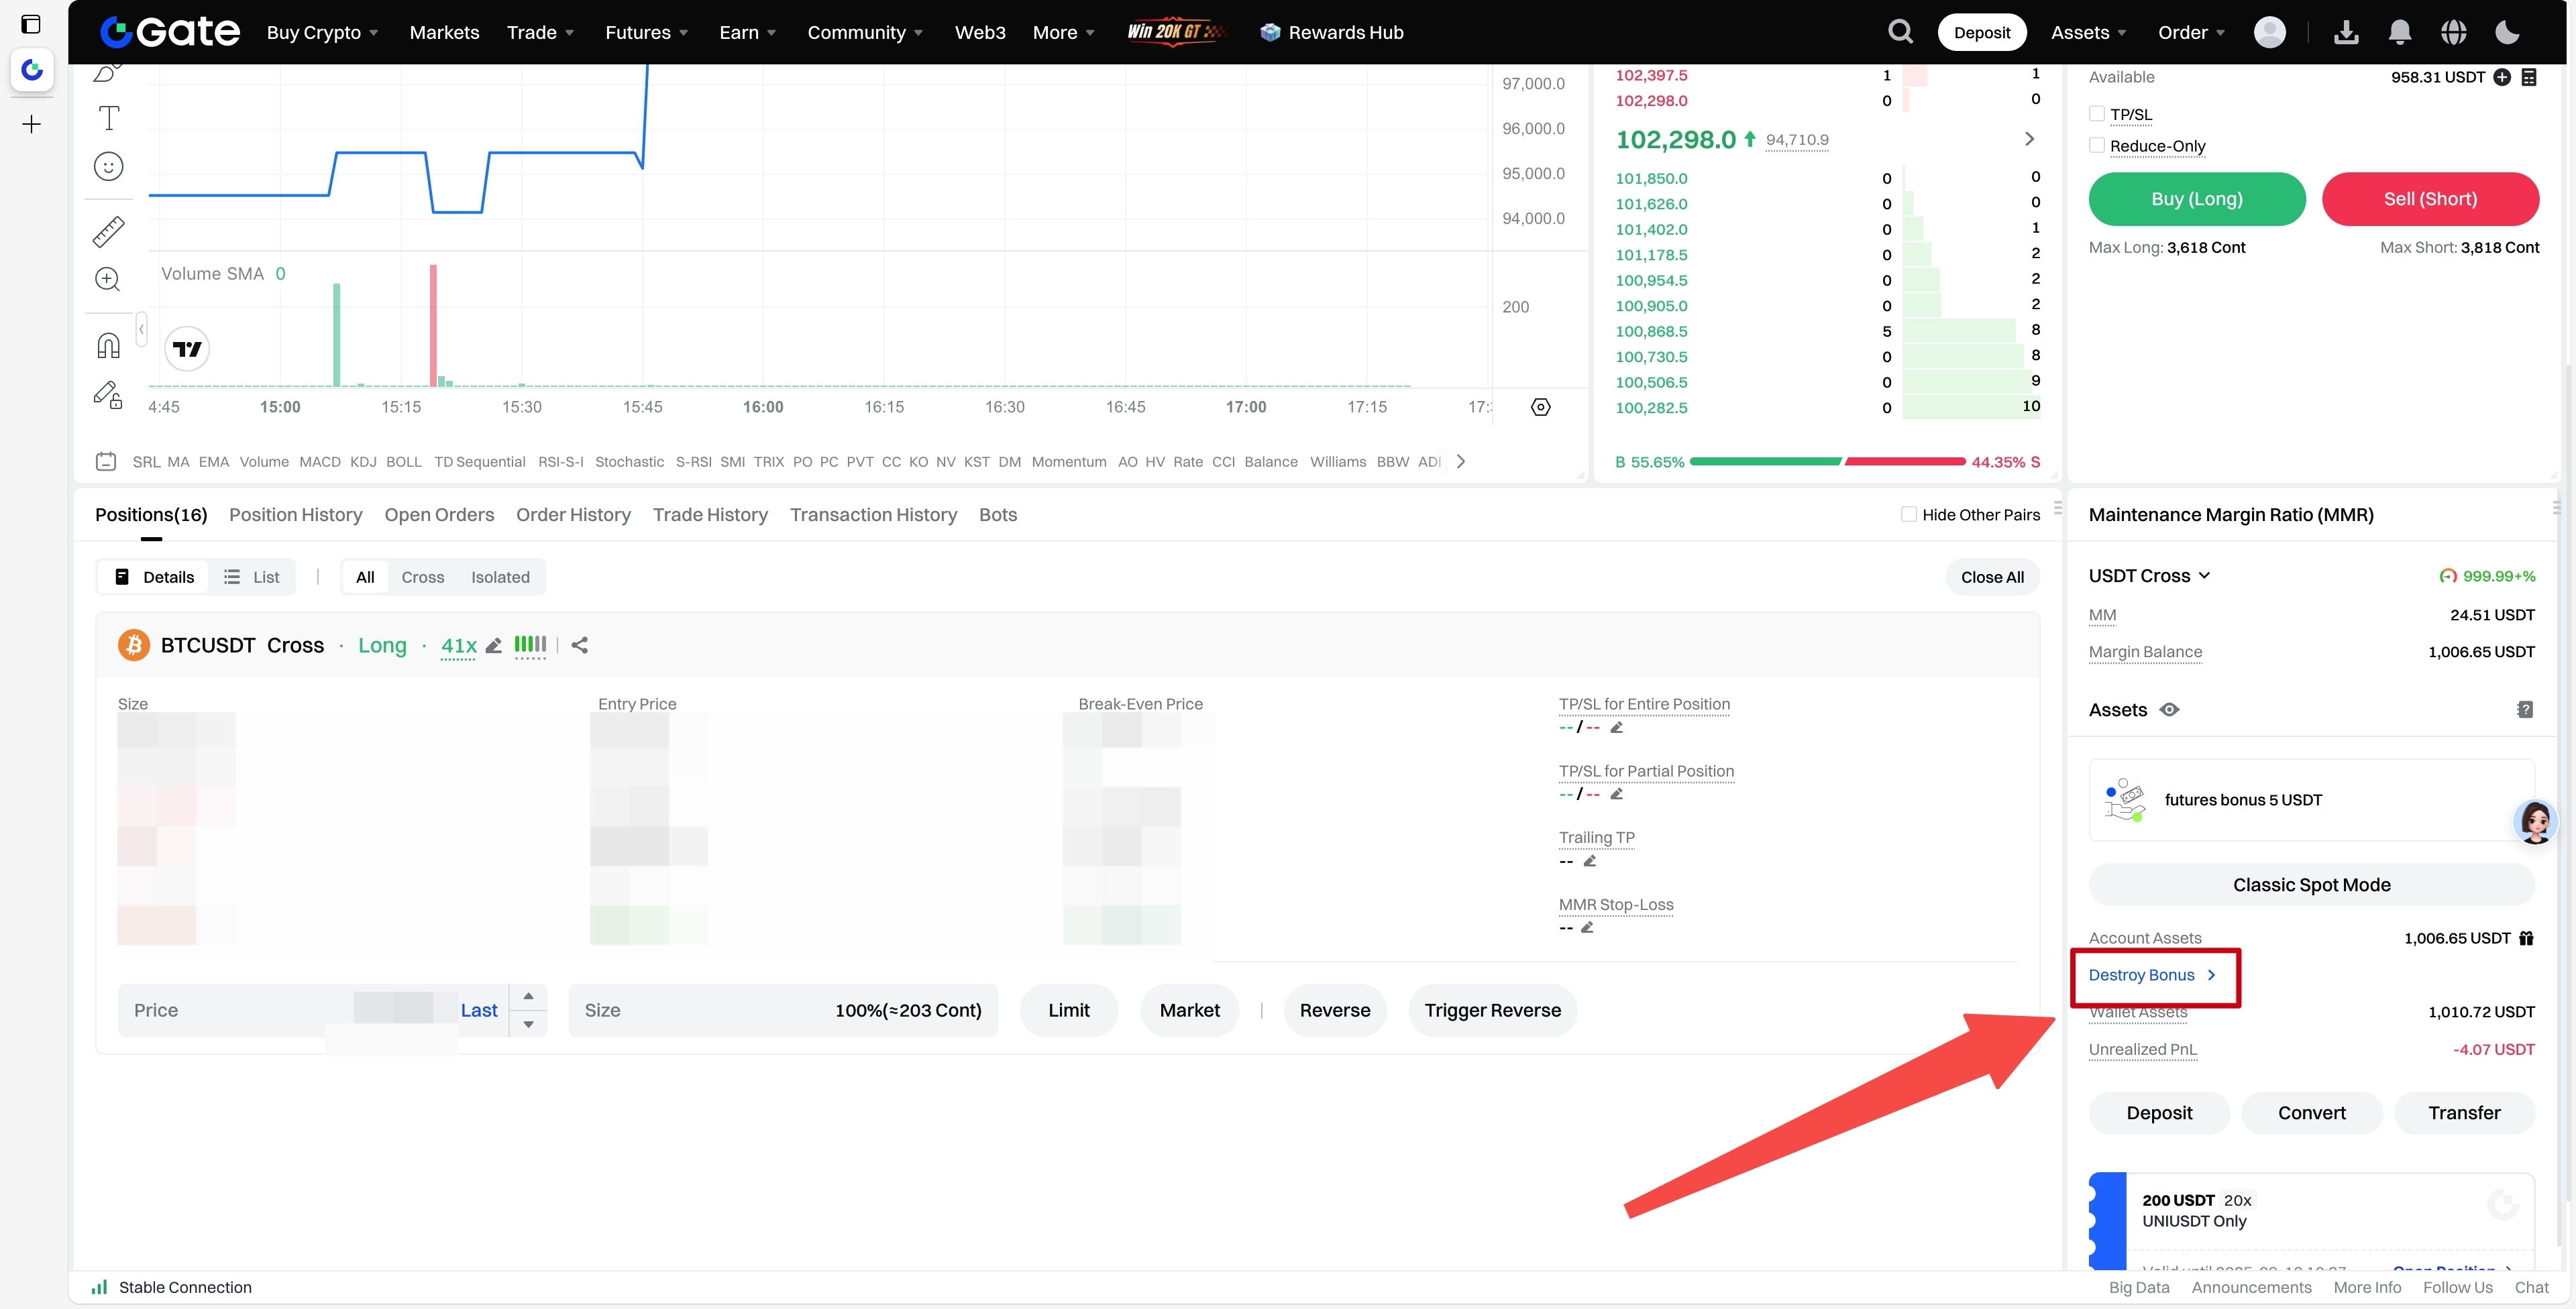Edit the 41x leverage pencil icon
This screenshot has height=1309, width=2576.
click(493, 646)
